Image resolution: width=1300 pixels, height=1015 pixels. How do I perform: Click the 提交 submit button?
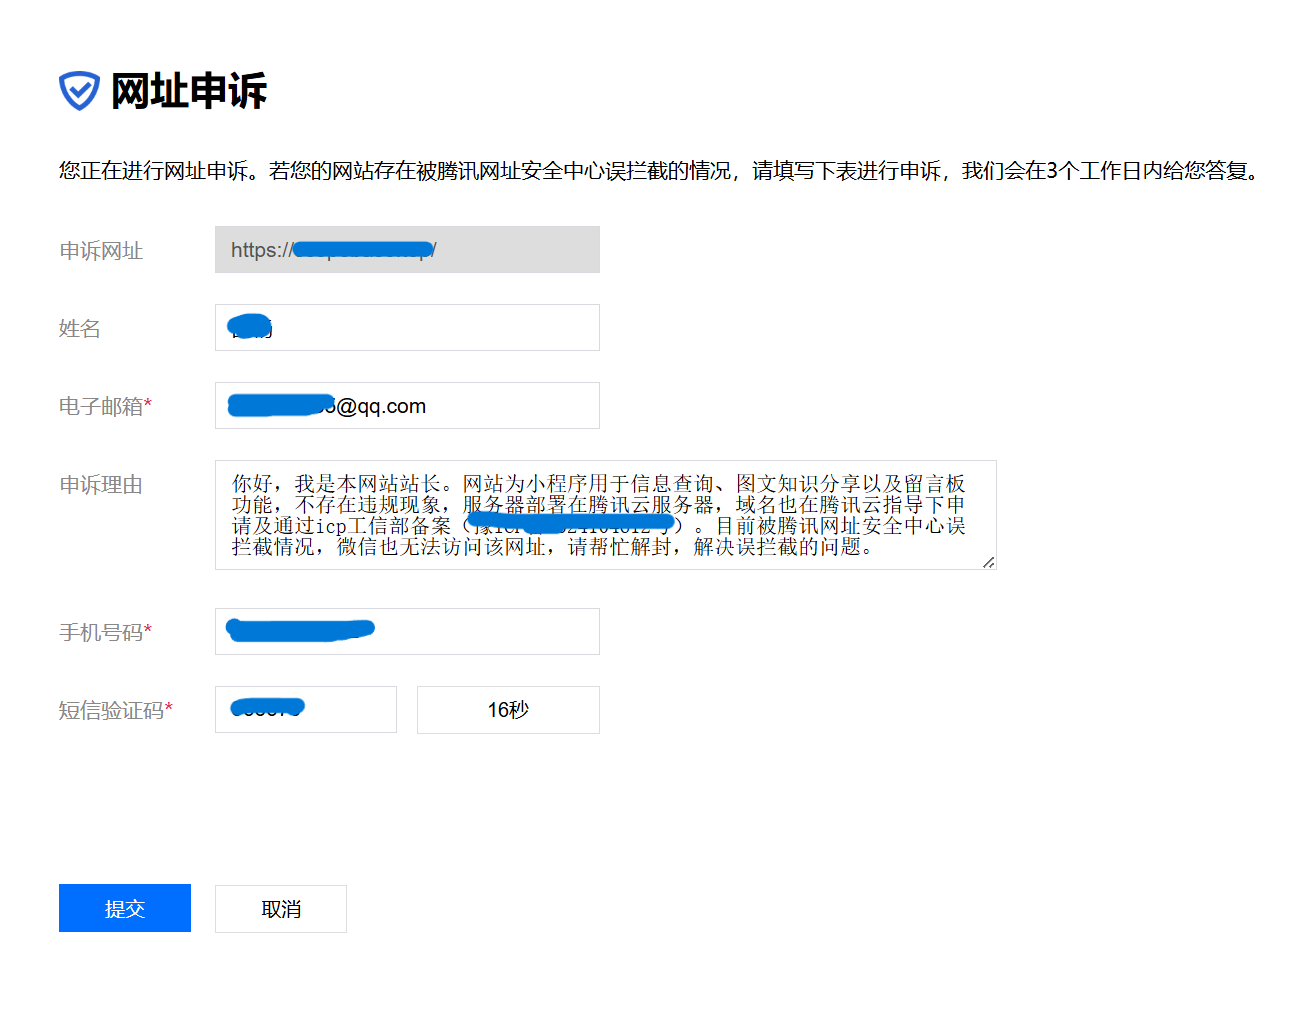click(x=125, y=908)
